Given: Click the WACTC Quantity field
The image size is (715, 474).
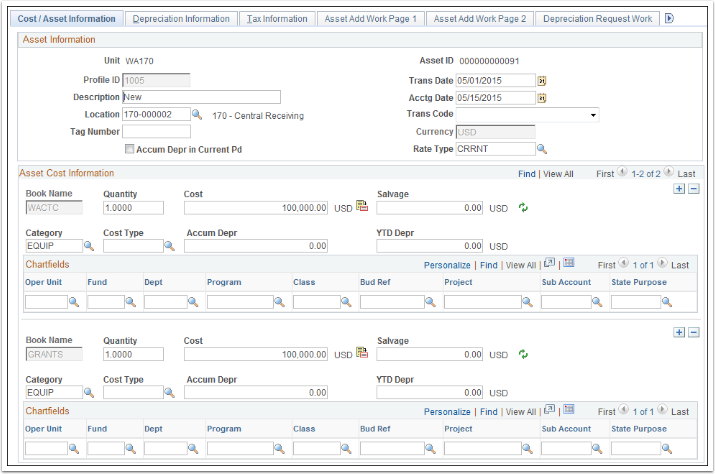Looking at the screenshot, I should (x=133, y=208).
